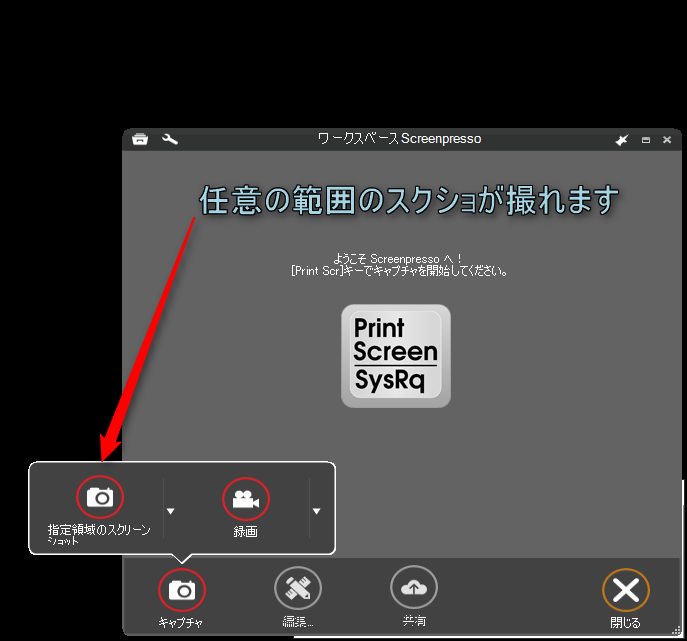Click the Print Screen SysRq key image

coord(396,356)
